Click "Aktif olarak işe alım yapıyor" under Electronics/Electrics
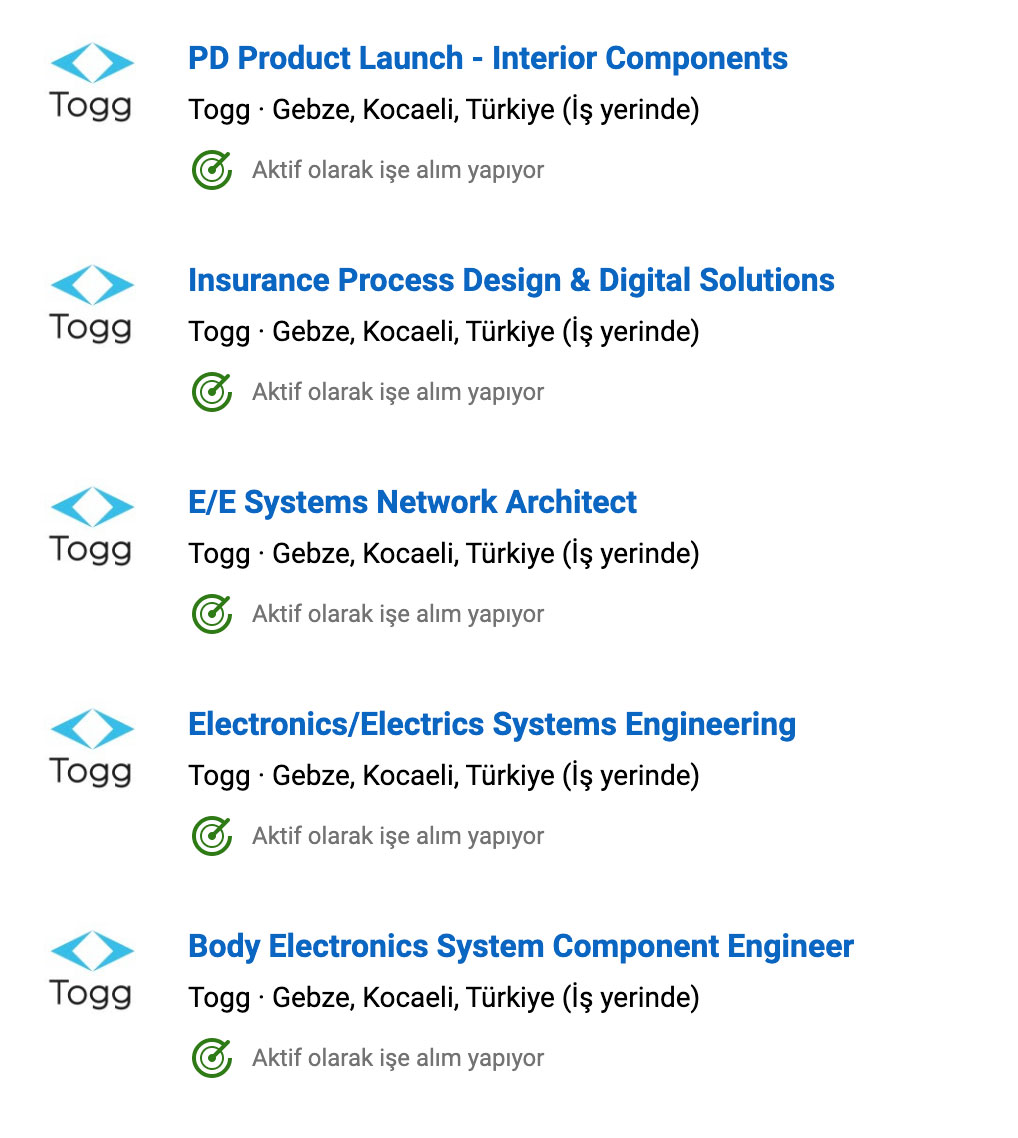Screen dimensions: 1018x1138 [x=397, y=836]
